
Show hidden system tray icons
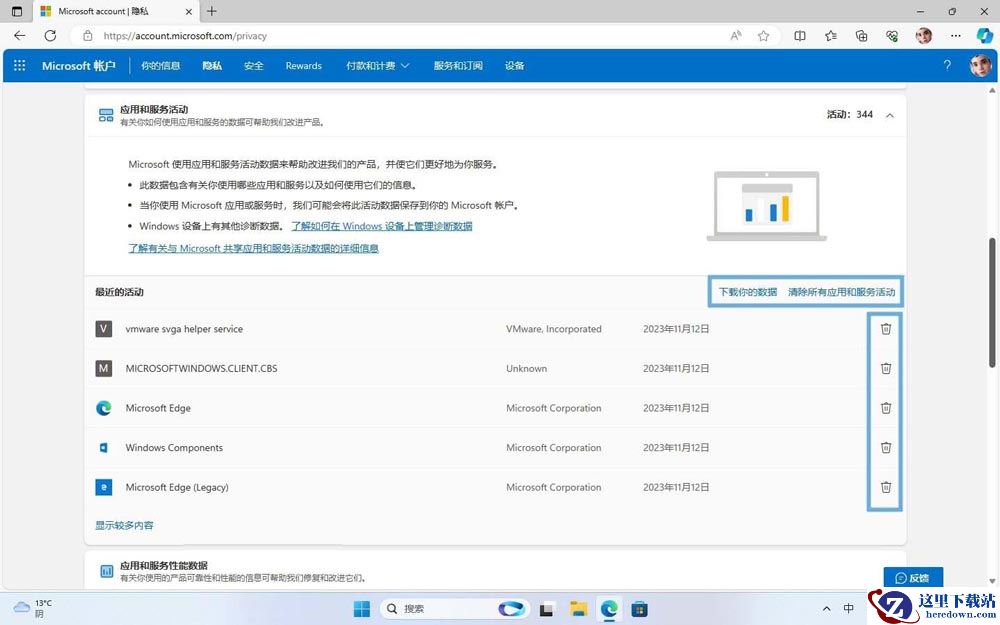click(827, 609)
